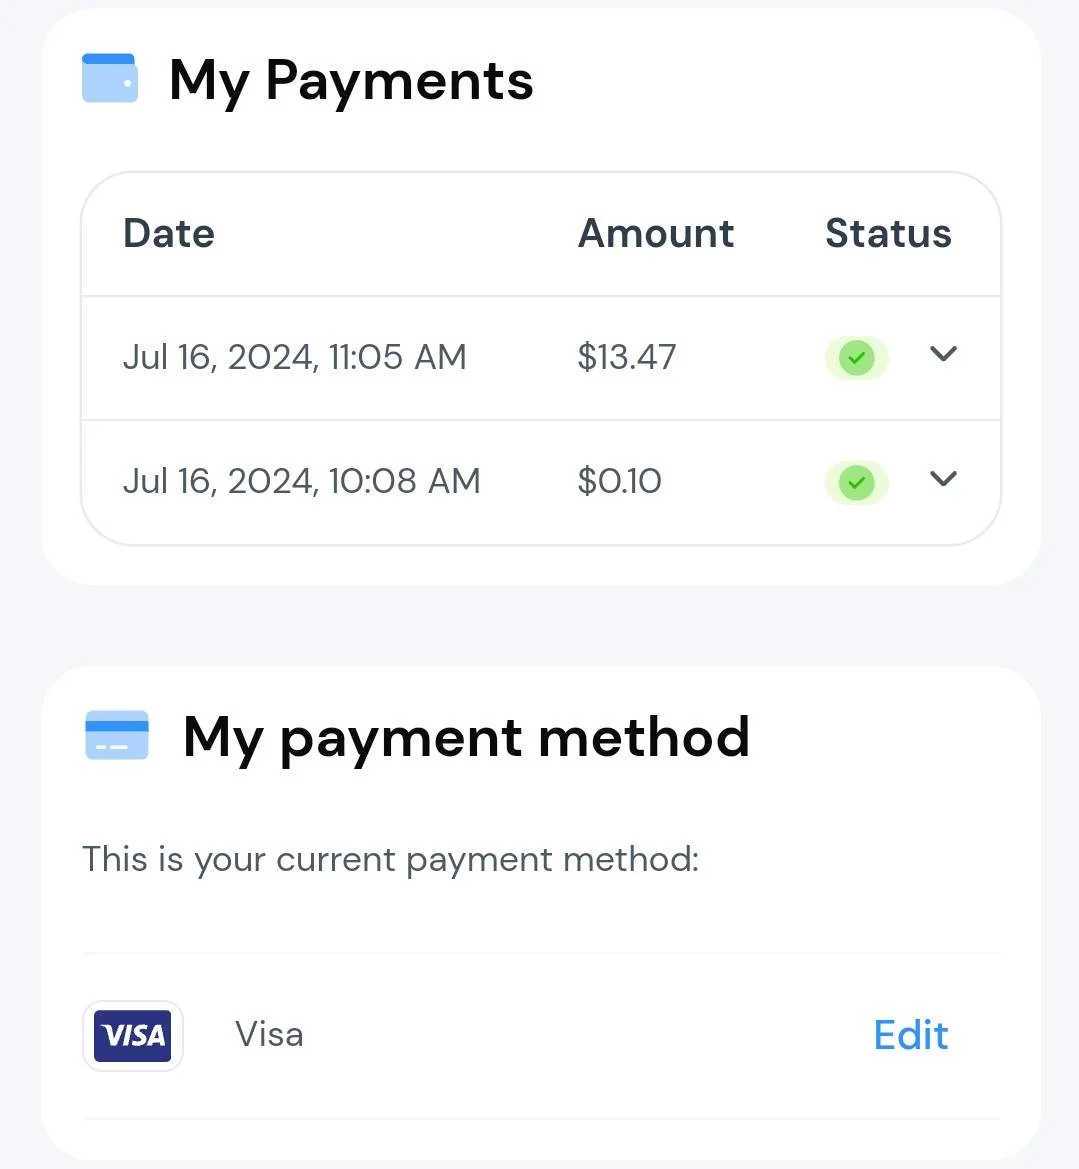The width and height of the screenshot is (1079, 1169).
Task: Click the Jul 16, 2024, 11:05 AM date
Action: pos(295,357)
